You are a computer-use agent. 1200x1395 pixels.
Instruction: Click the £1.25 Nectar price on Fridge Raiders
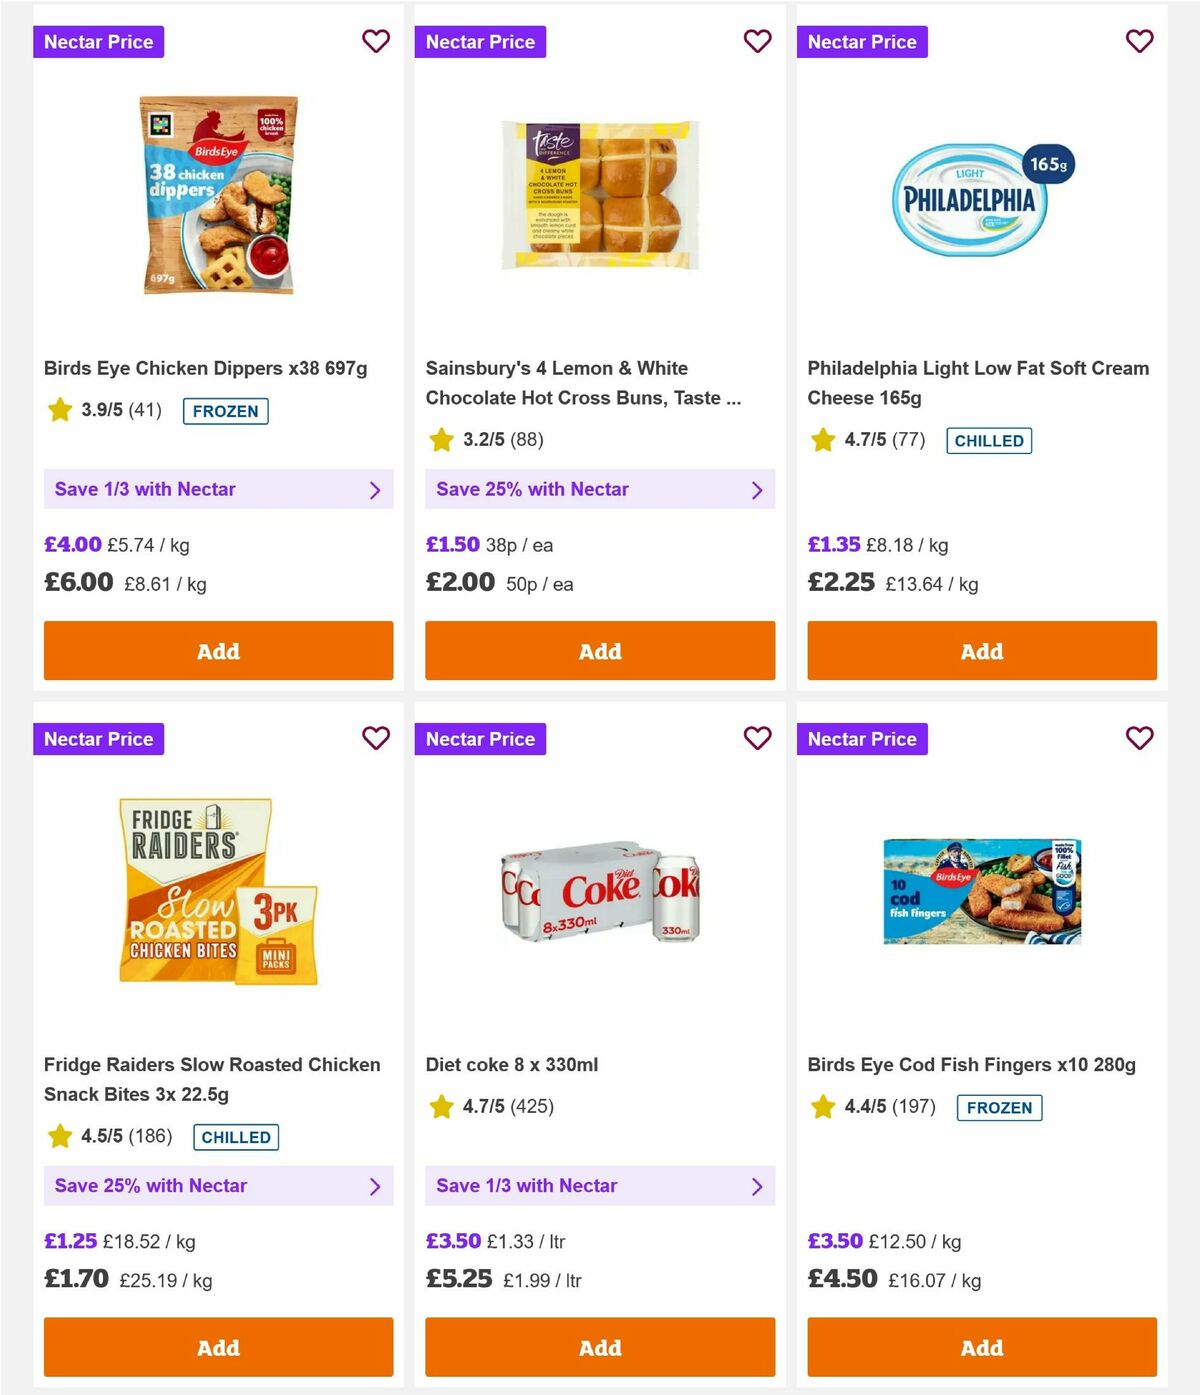coord(69,1241)
